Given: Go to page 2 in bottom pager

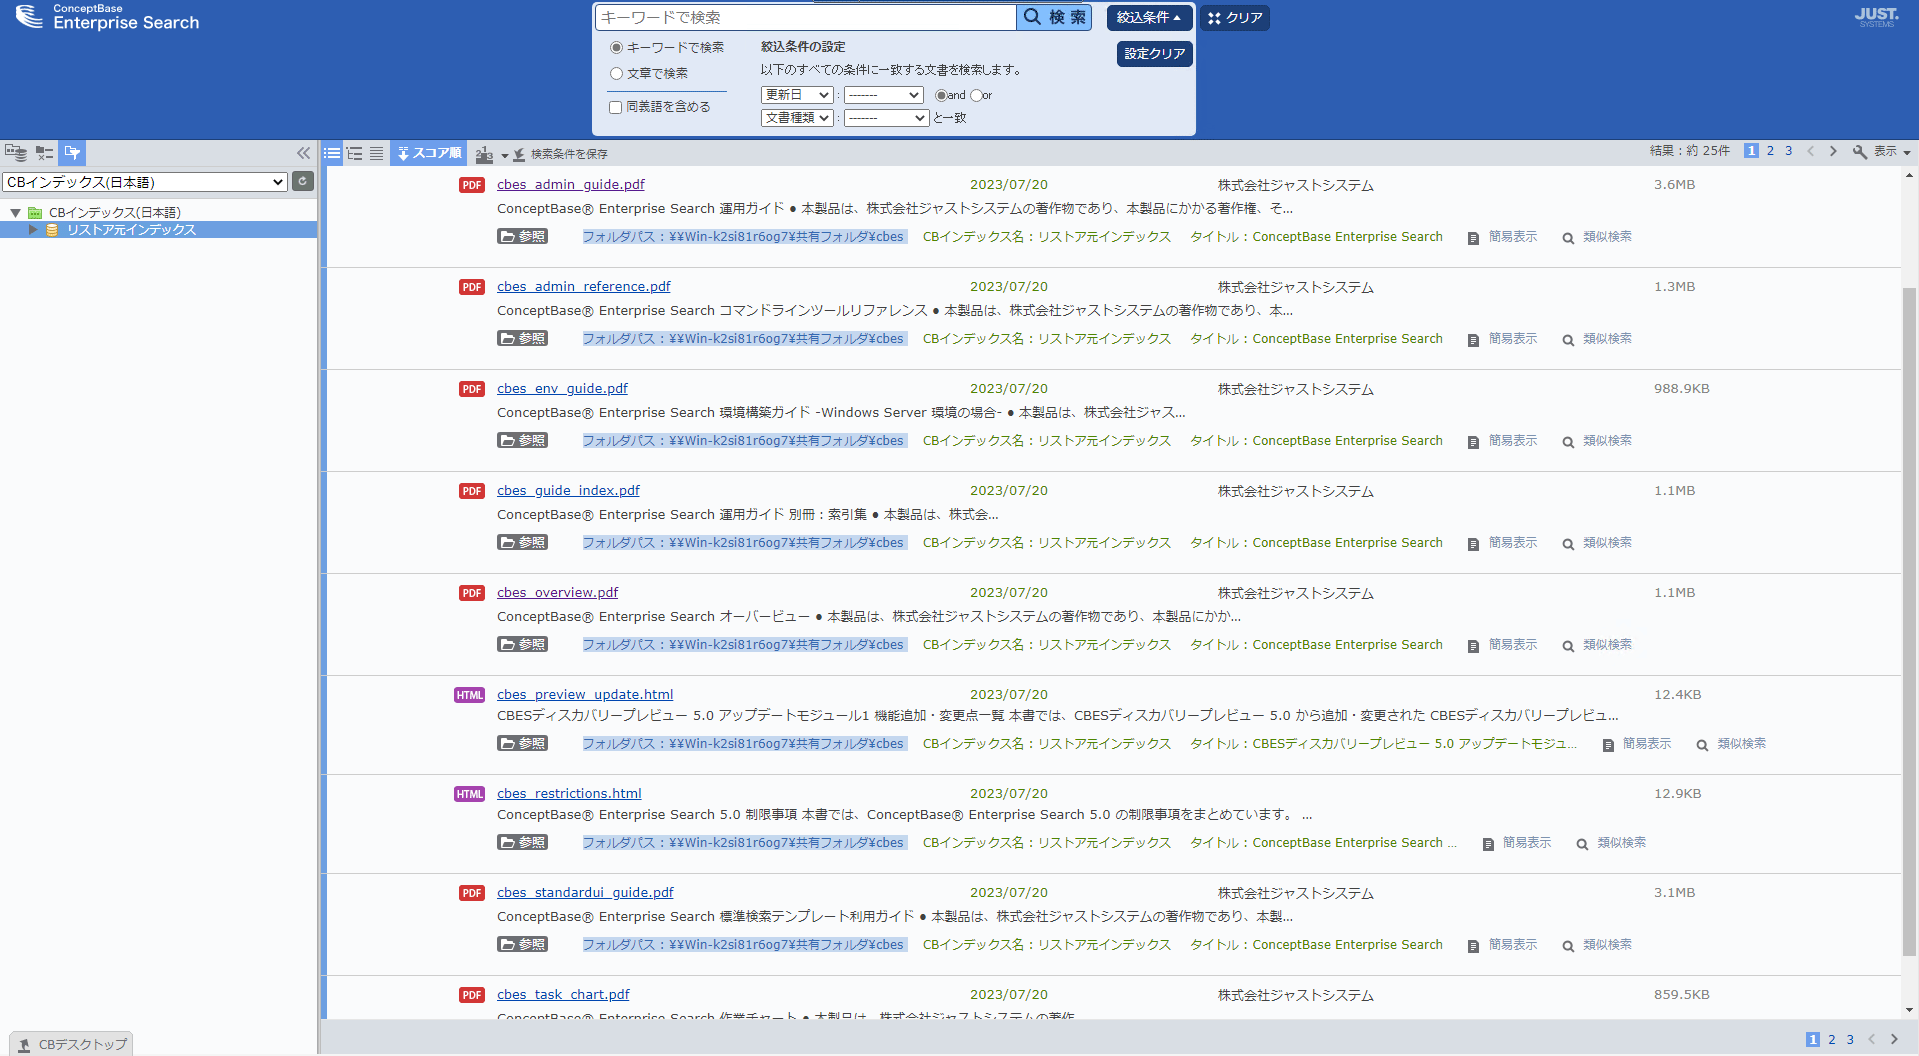Looking at the screenshot, I should tap(1832, 1040).
